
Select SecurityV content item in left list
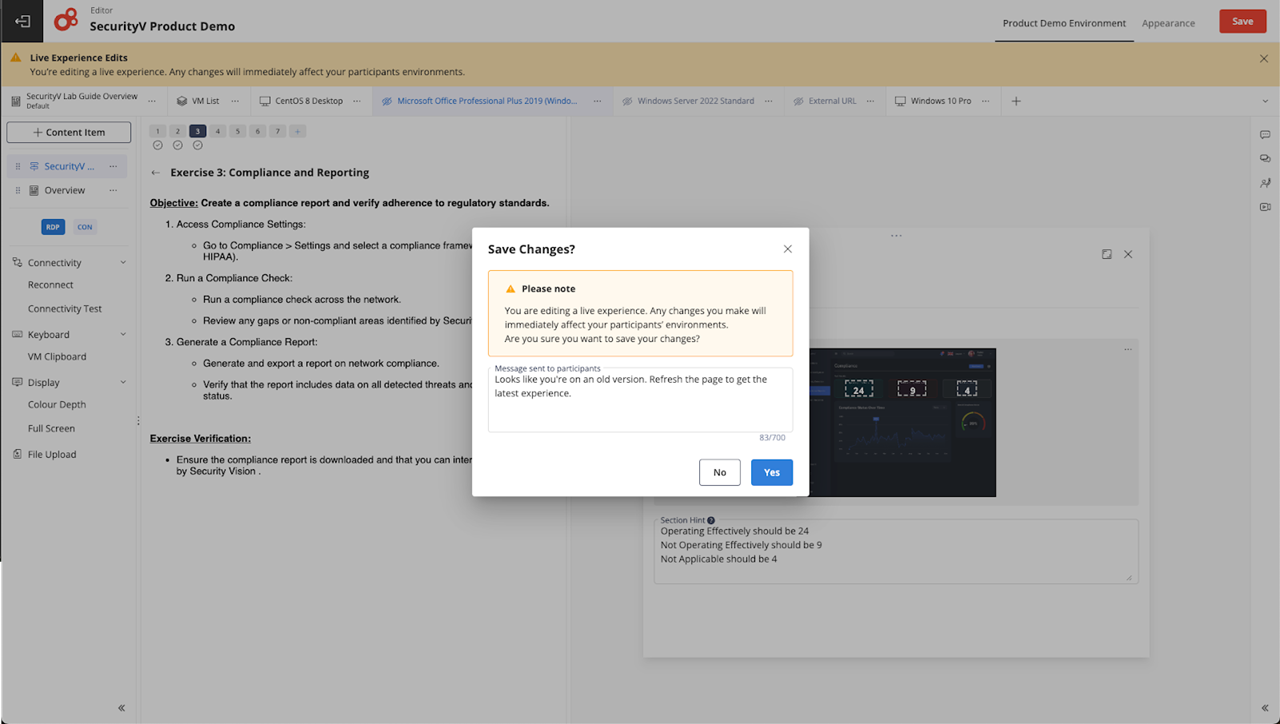(x=68, y=166)
